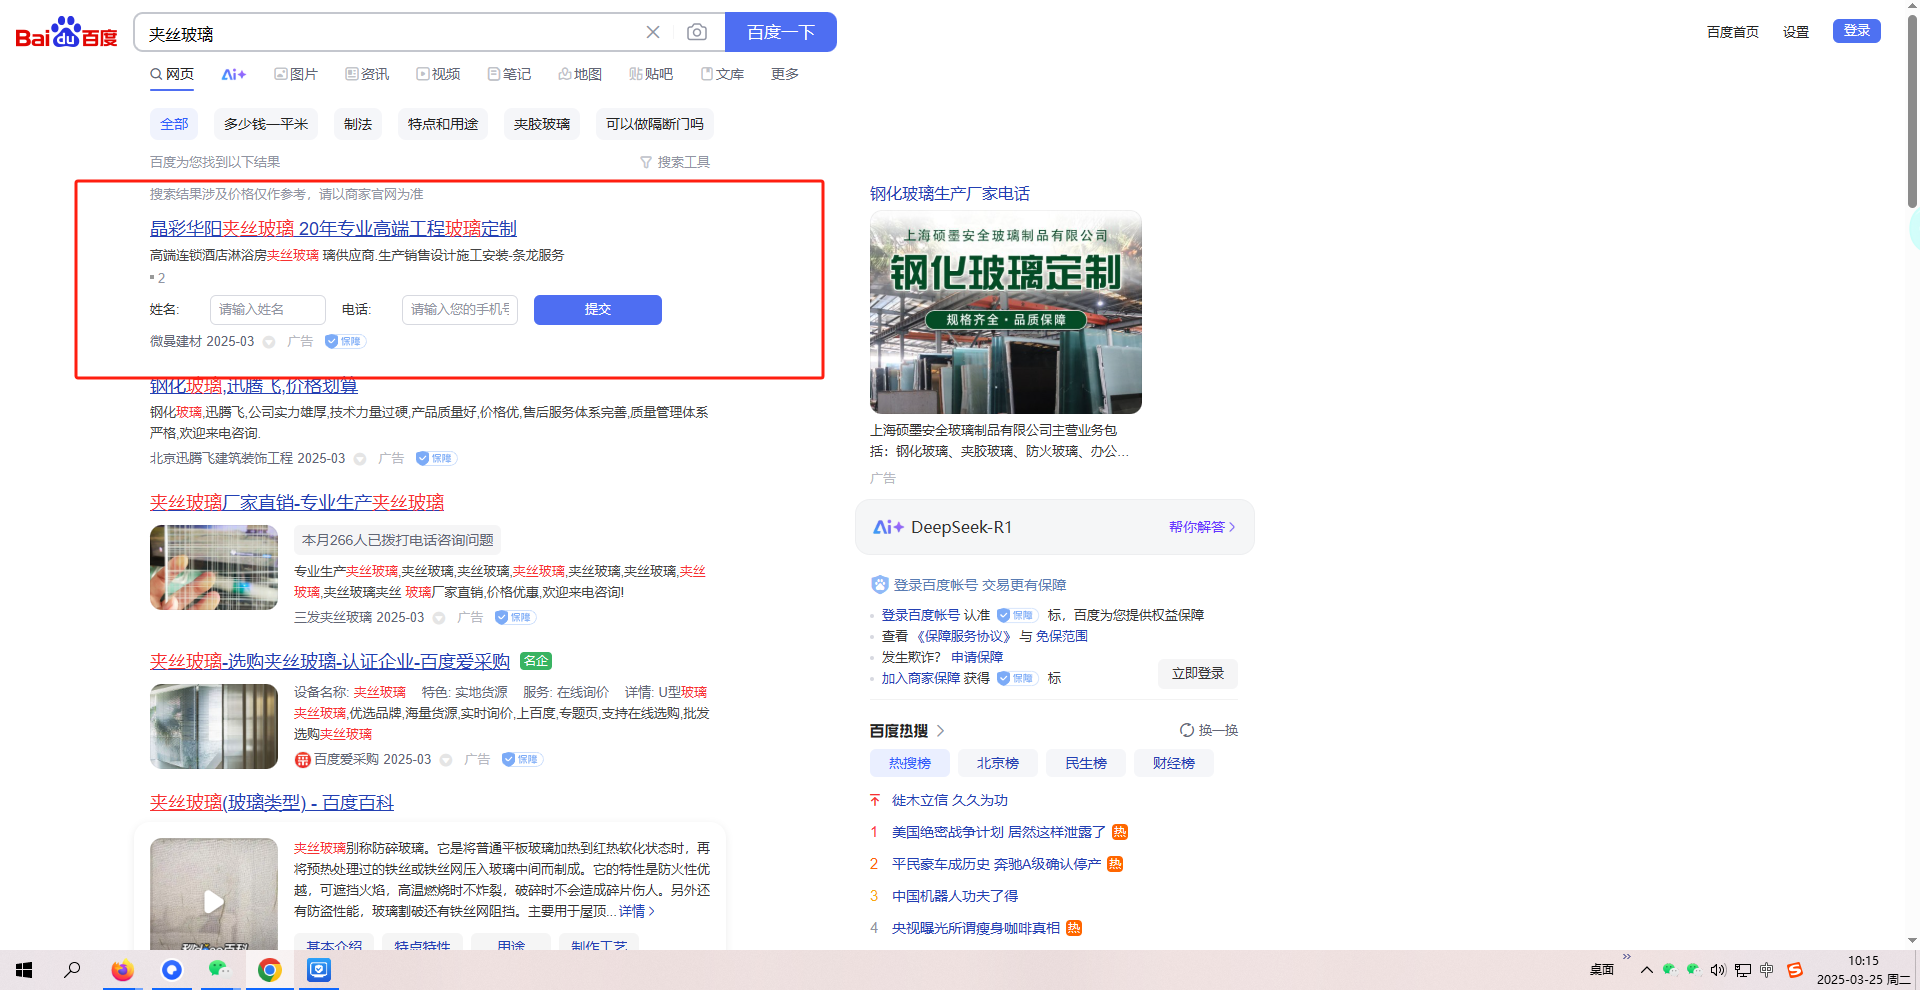The image size is (1920, 990).
Task: Click the 设置 link in the header
Action: 1796,32
